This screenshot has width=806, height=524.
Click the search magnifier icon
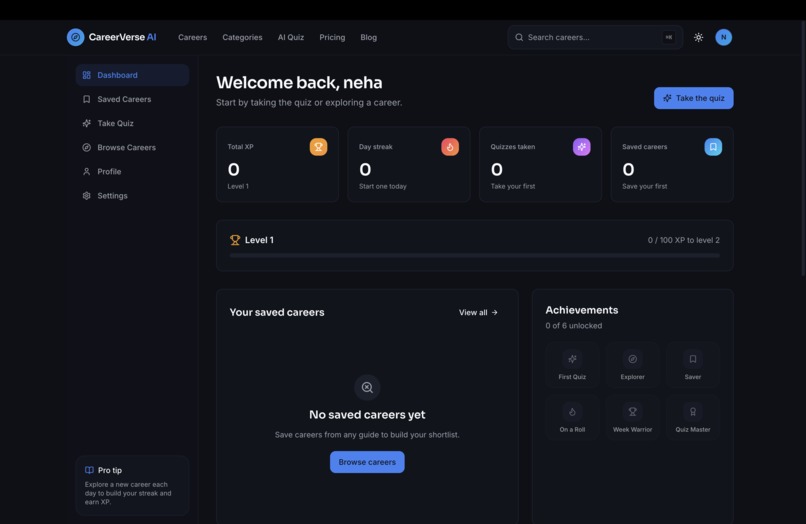pyautogui.click(x=519, y=38)
